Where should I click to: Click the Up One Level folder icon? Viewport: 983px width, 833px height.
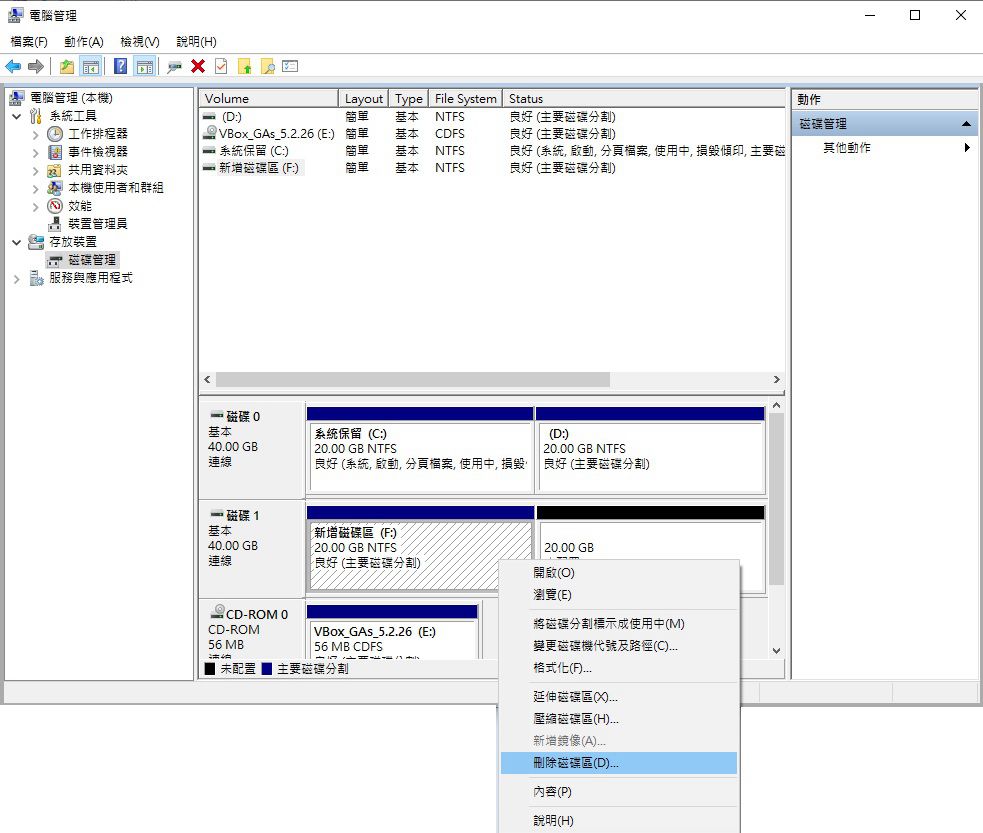(x=66, y=66)
